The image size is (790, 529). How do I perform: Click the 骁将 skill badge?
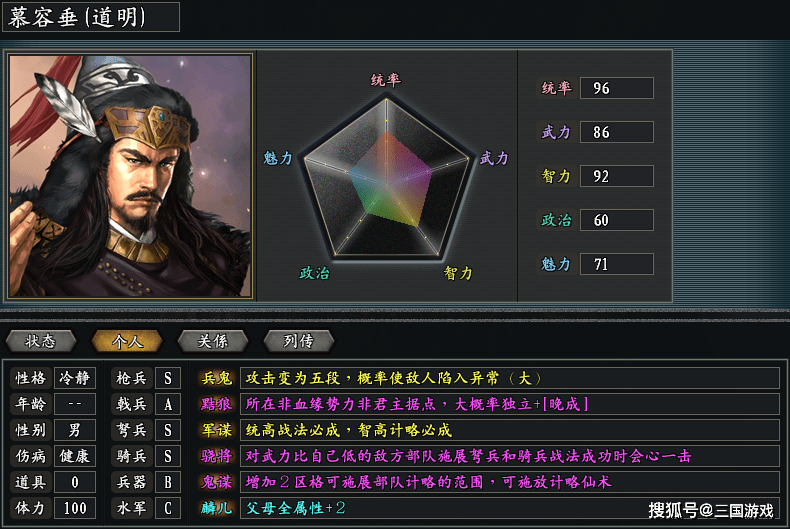[216, 456]
